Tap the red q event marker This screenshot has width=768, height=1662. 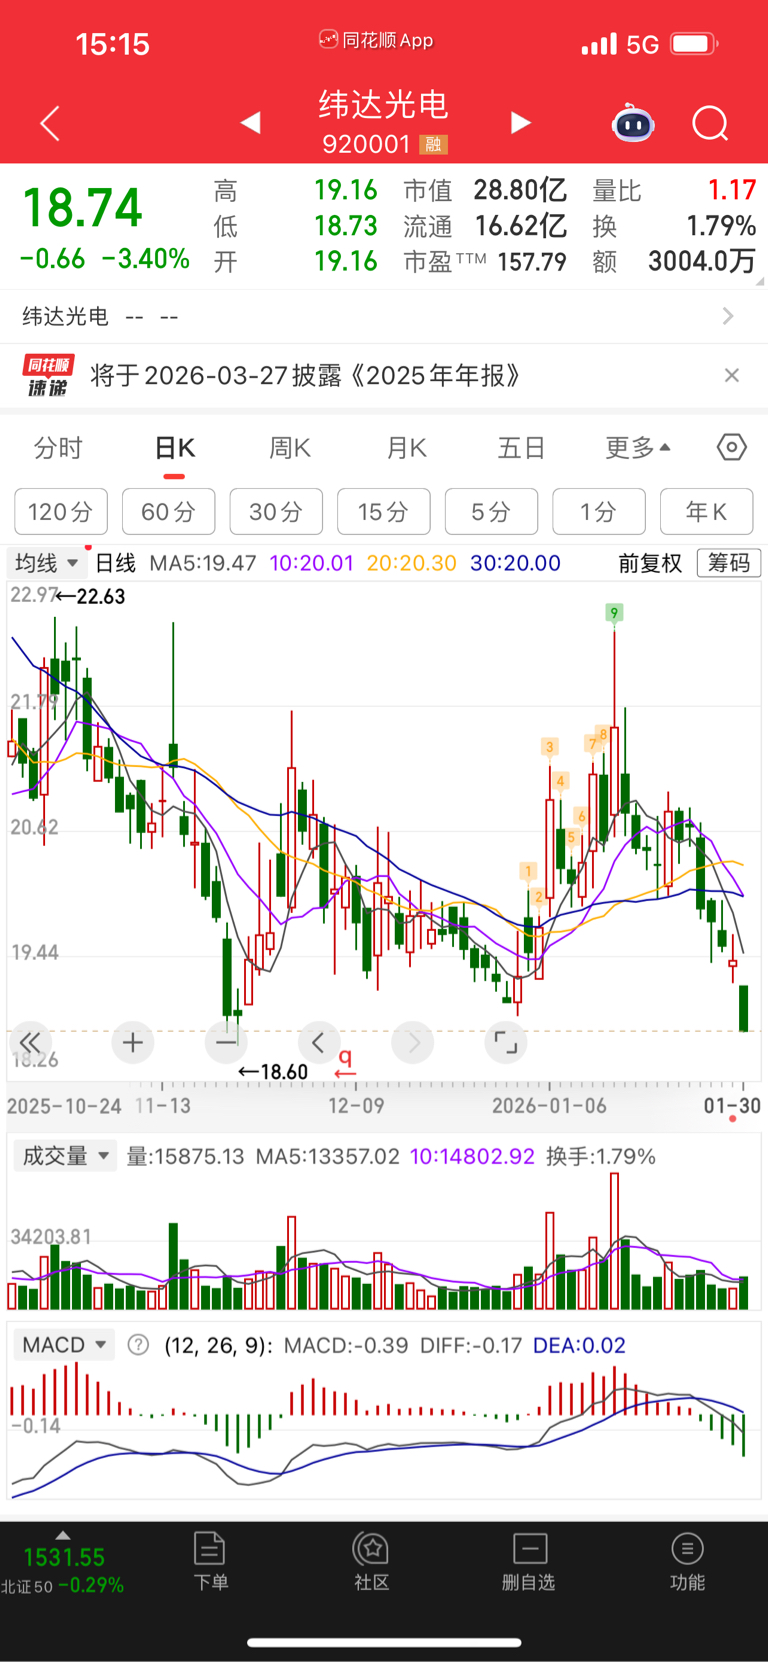345,1062
